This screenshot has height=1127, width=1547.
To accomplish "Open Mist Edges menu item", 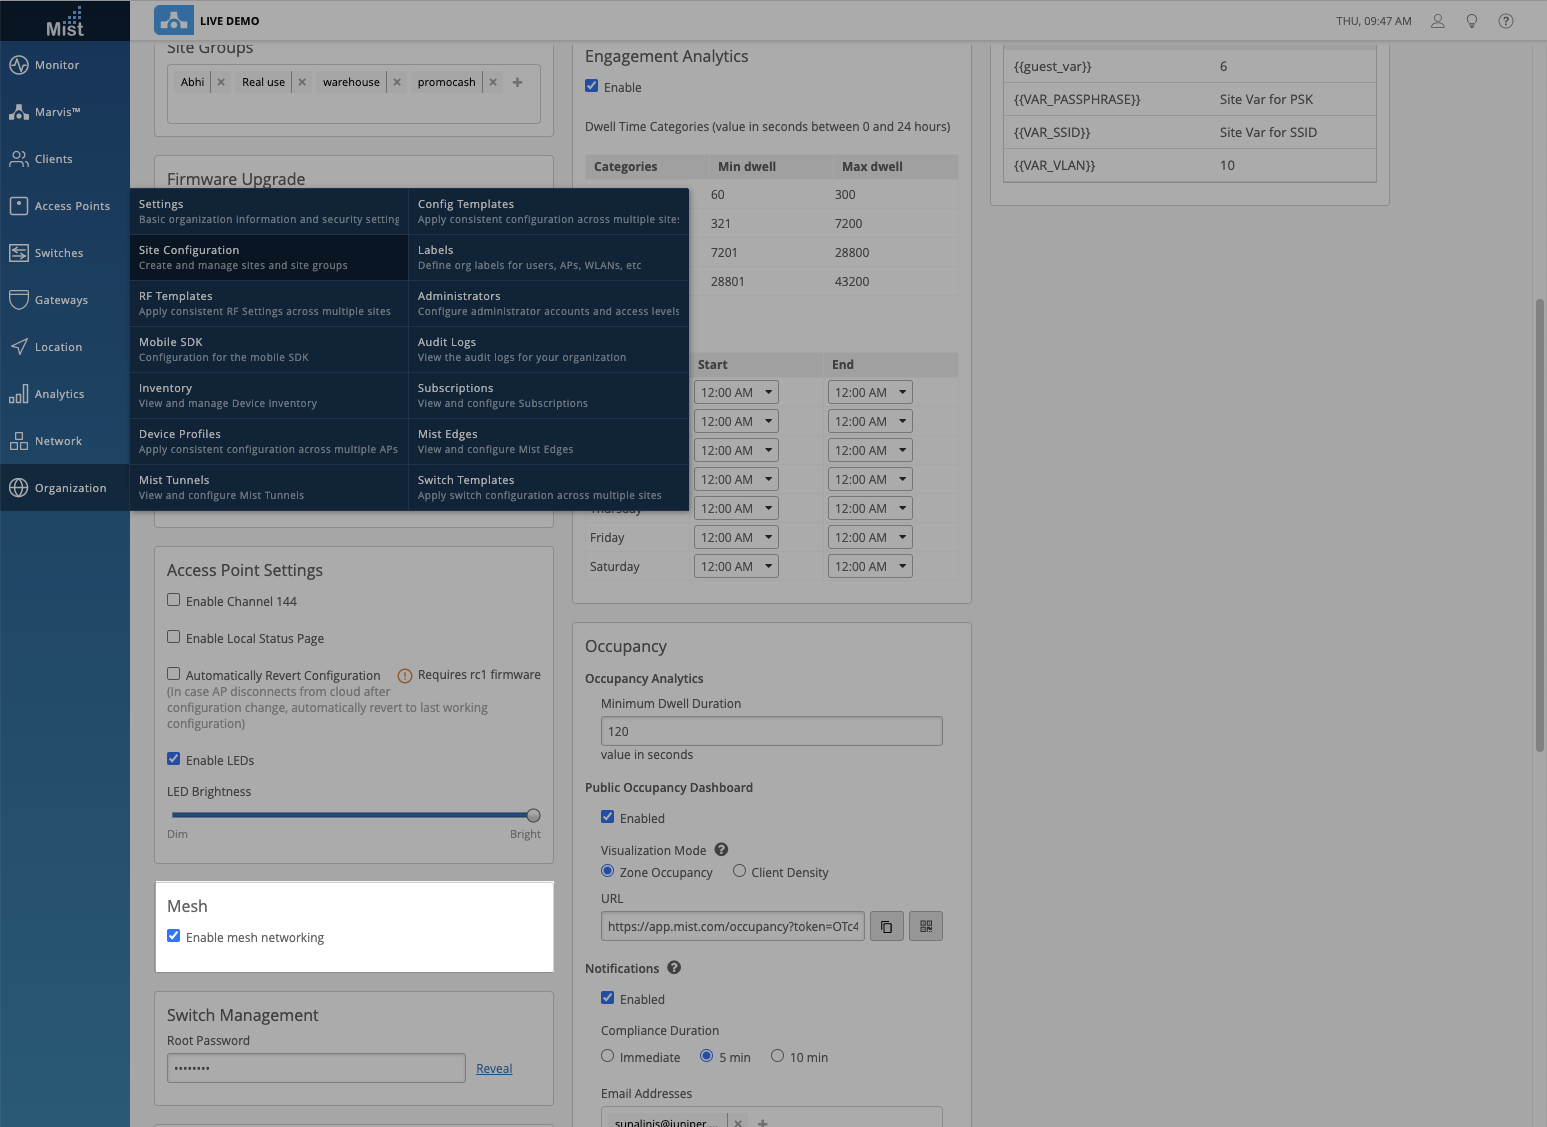I will pos(549,441).
